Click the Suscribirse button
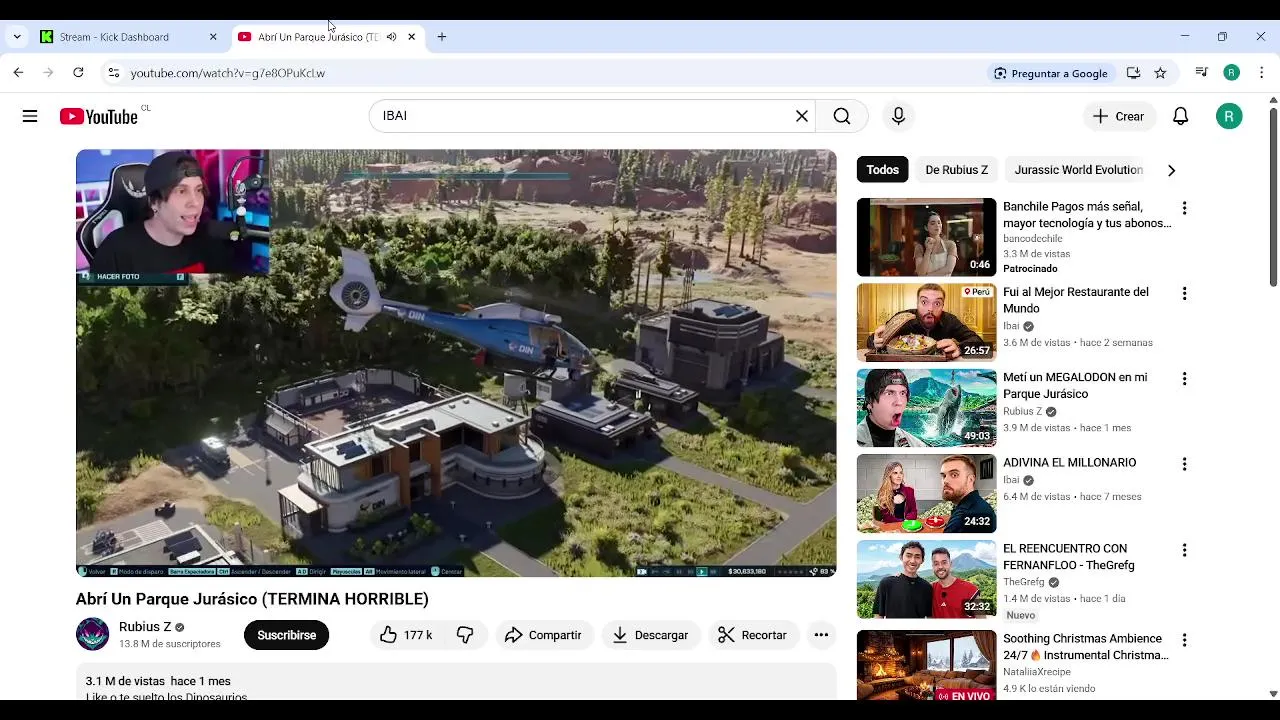1280x720 pixels. coord(286,635)
